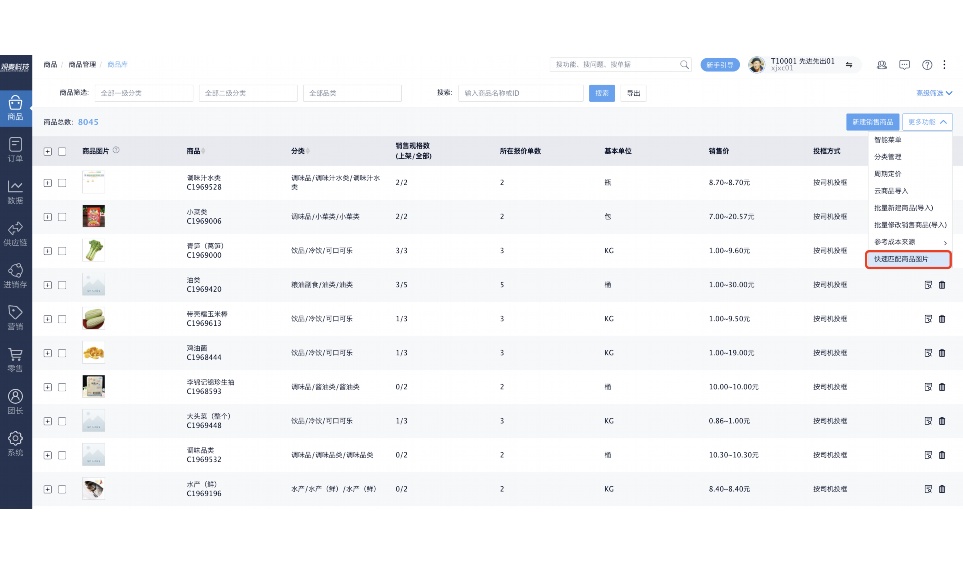The height and width of the screenshot is (564, 963).
Task: Tick the select-all checkbox in table header
Action: tap(62, 151)
